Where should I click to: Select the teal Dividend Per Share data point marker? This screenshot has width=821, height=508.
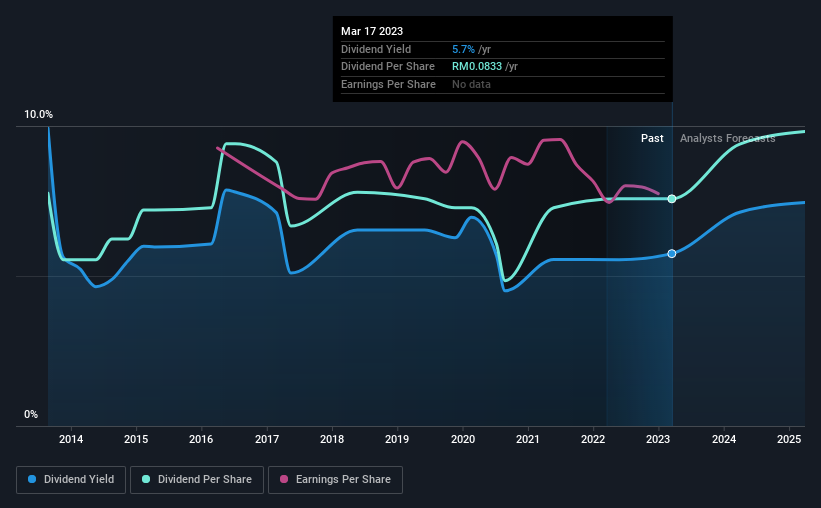click(x=672, y=199)
